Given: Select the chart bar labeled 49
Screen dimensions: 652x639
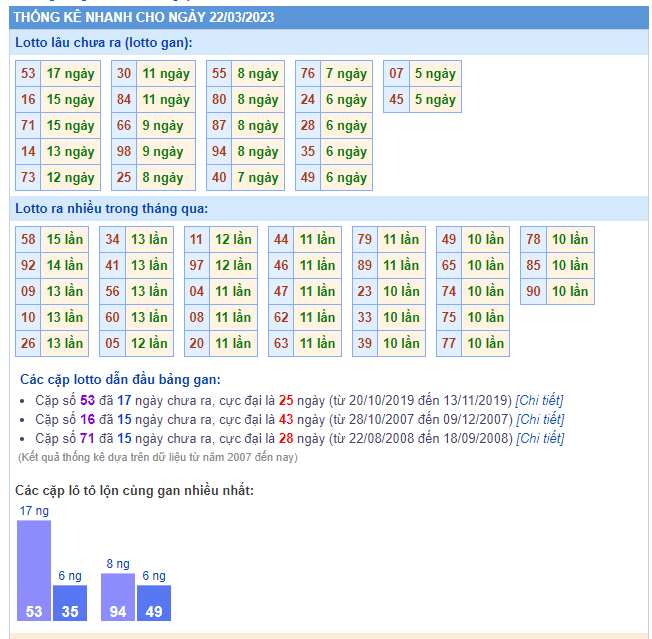Looking at the screenshot, I should (154, 602).
